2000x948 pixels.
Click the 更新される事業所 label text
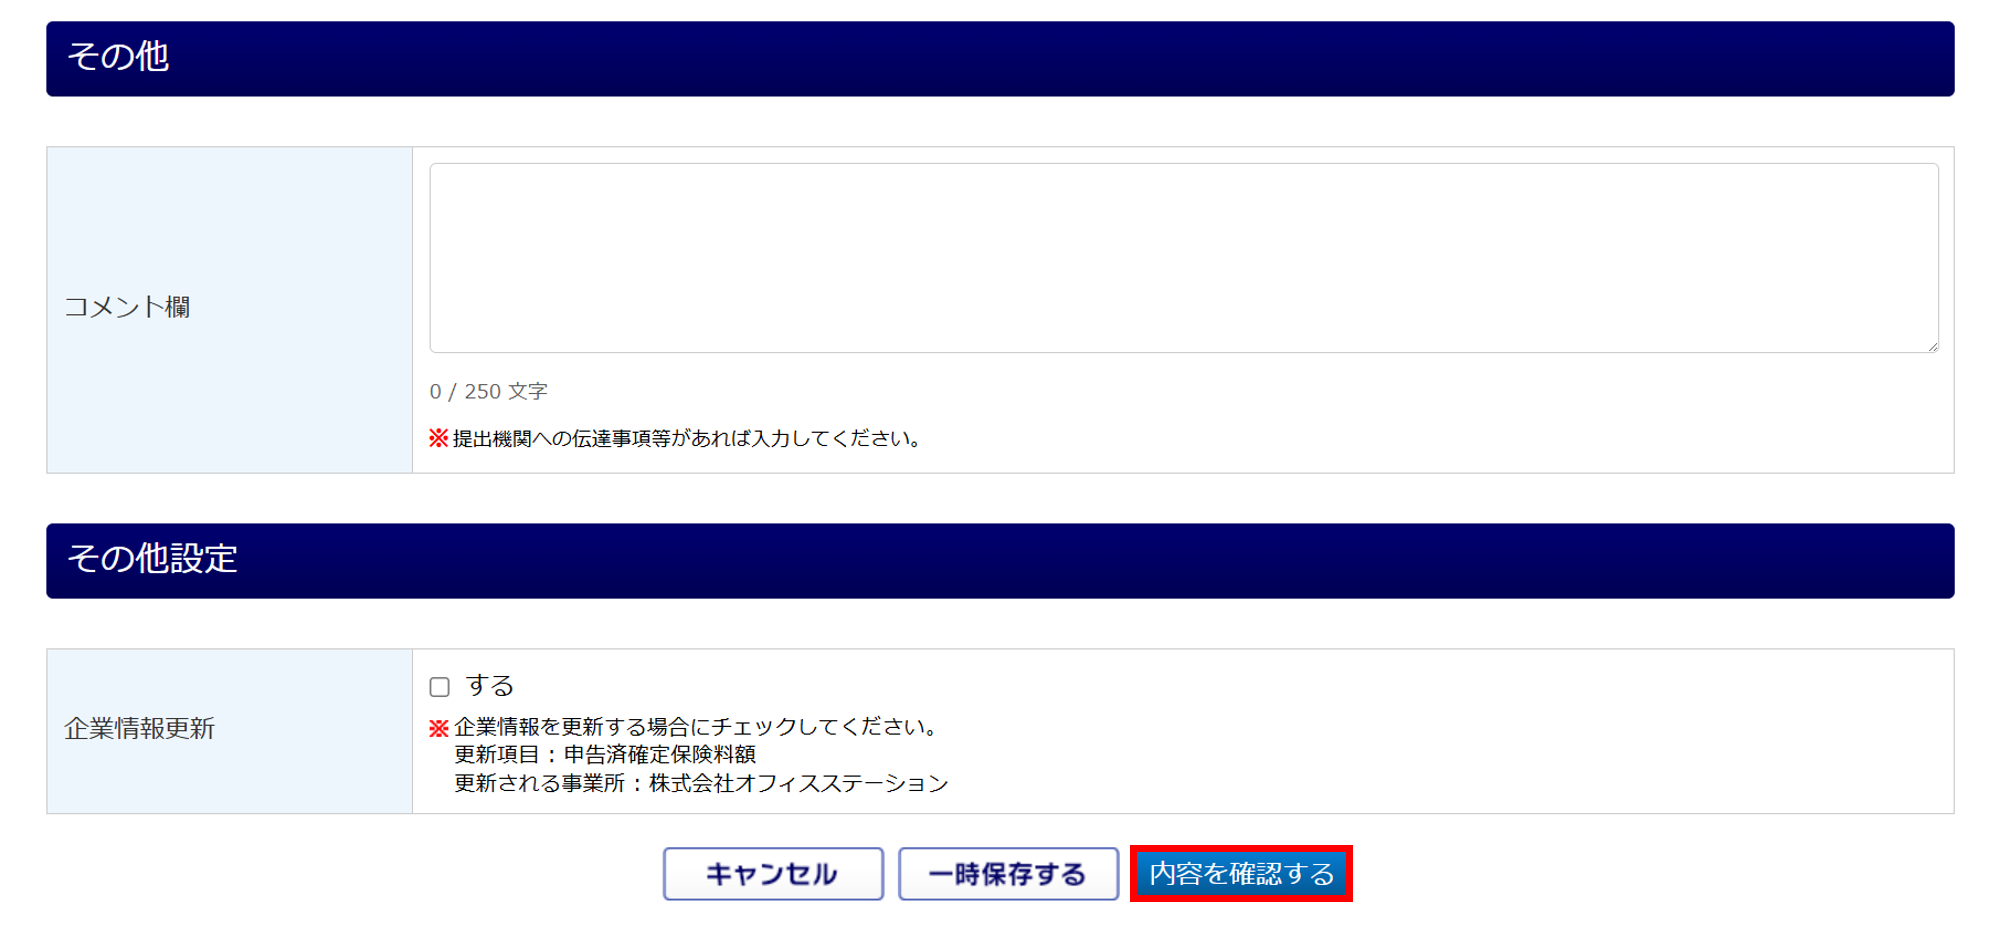coord(539,783)
